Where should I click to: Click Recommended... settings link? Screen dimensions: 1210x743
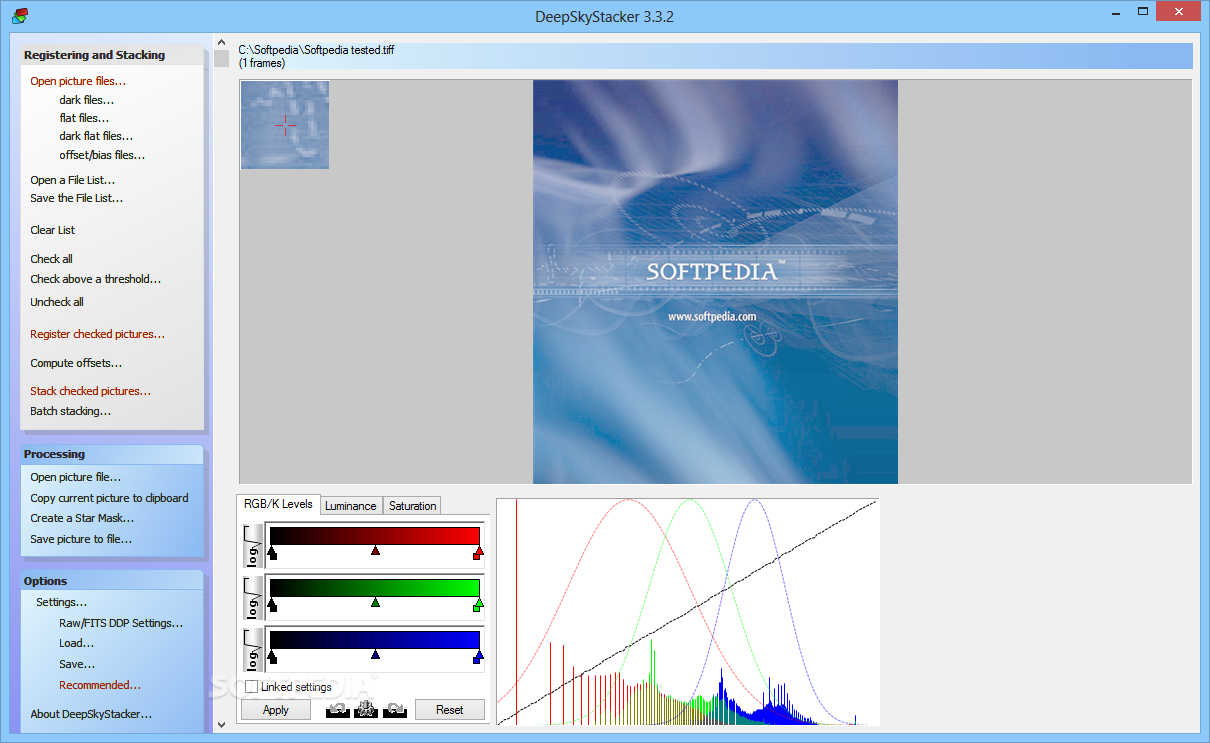pyautogui.click(x=100, y=685)
